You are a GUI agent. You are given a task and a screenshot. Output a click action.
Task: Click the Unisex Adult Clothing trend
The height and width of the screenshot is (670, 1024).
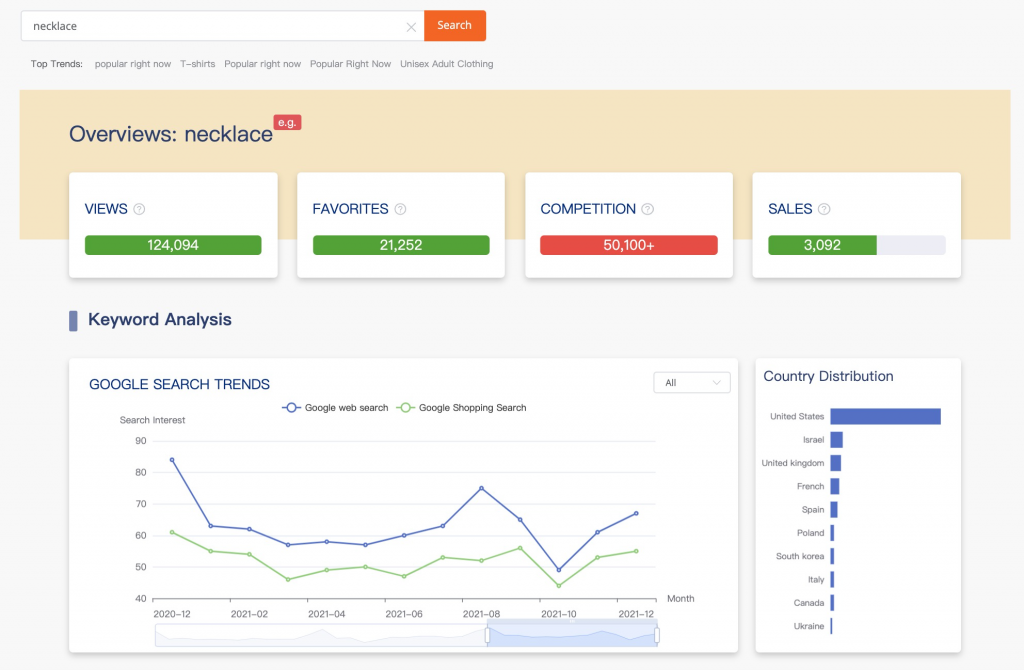coord(447,63)
